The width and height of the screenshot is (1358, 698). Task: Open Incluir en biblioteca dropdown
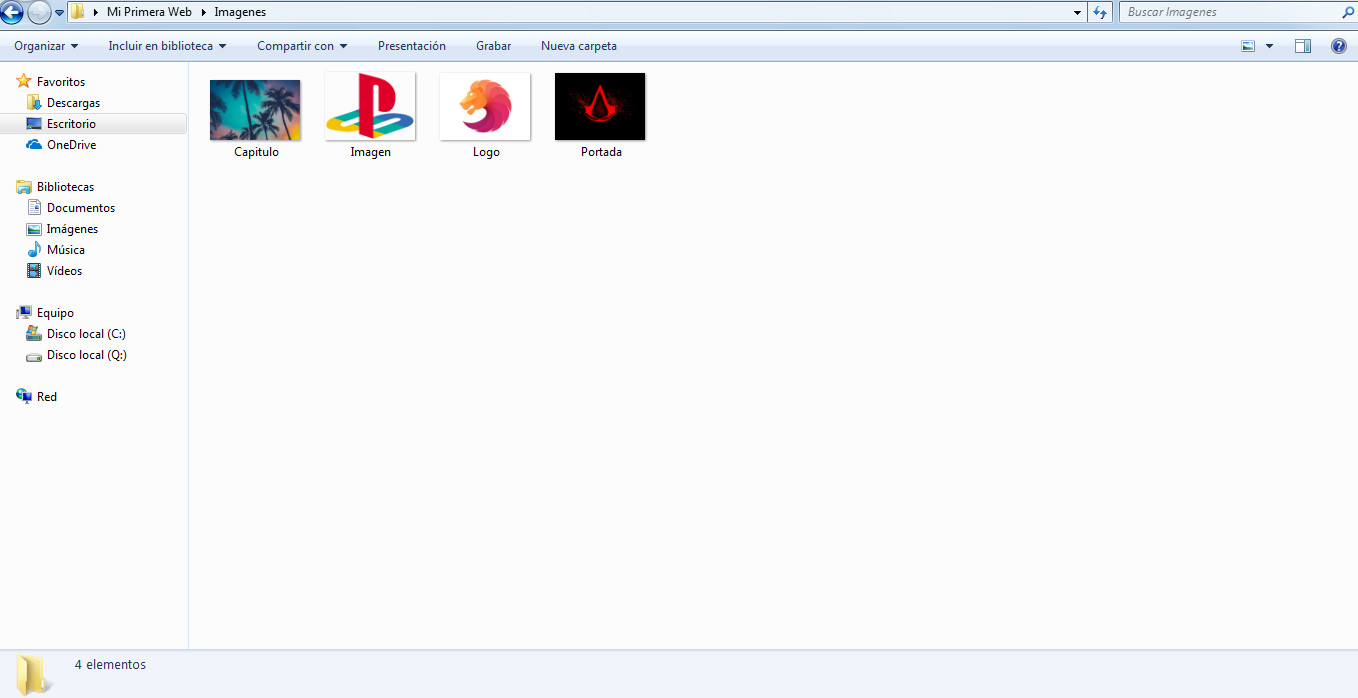click(167, 46)
